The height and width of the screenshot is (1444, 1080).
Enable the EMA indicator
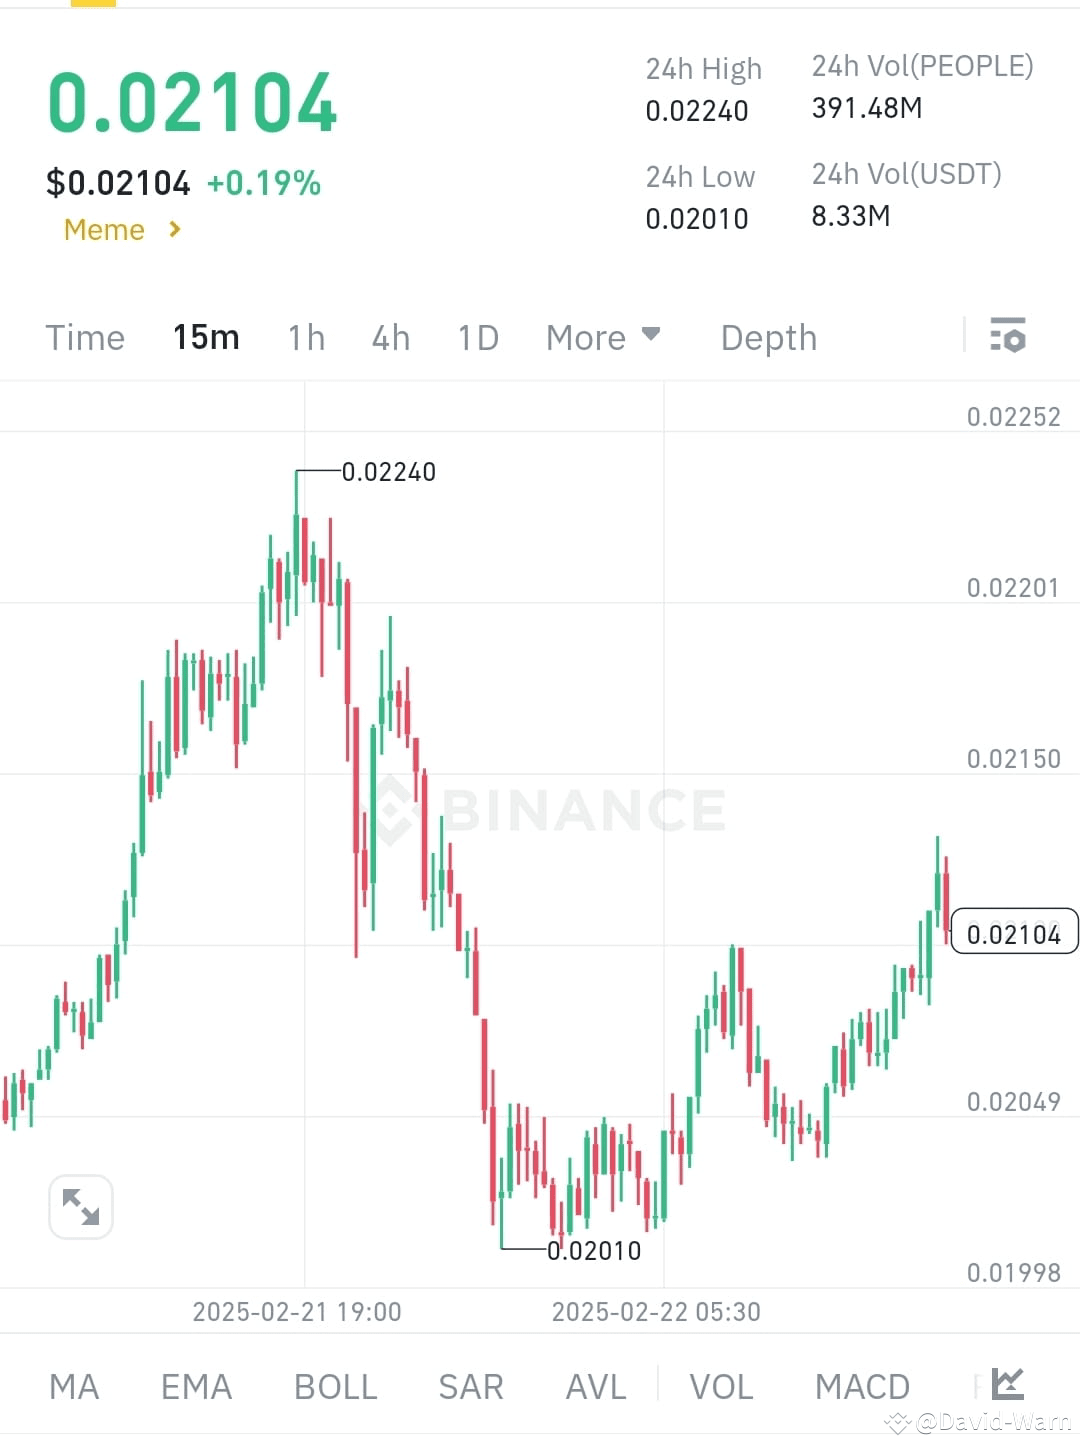196,1385
